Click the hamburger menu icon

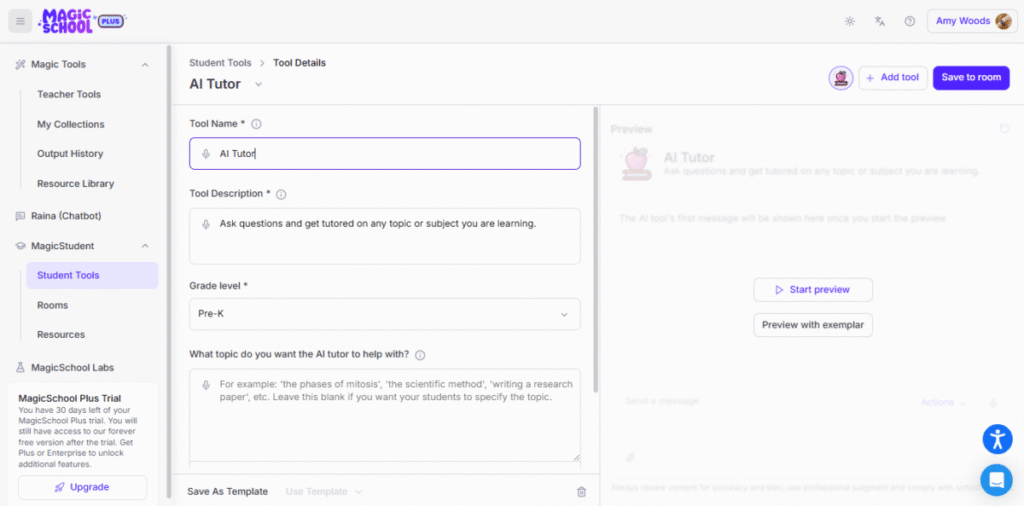point(20,21)
